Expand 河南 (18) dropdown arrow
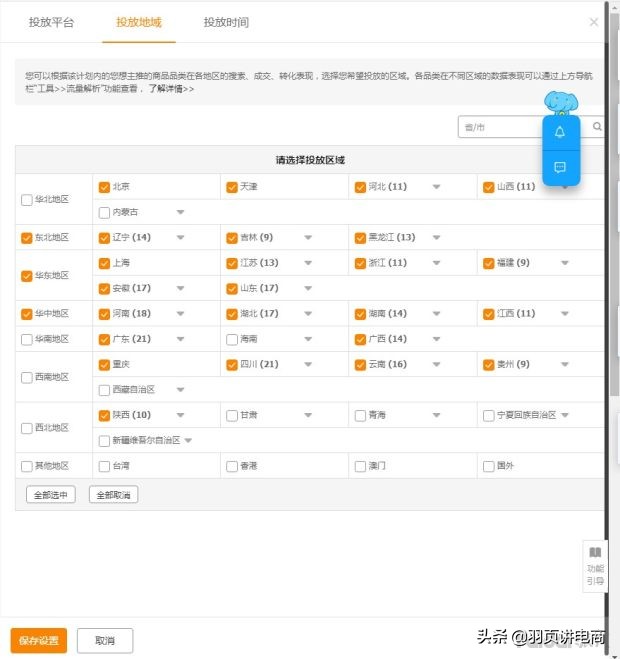This screenshot has height=659, width=620. pyautogui.click(x=180, y=314)
